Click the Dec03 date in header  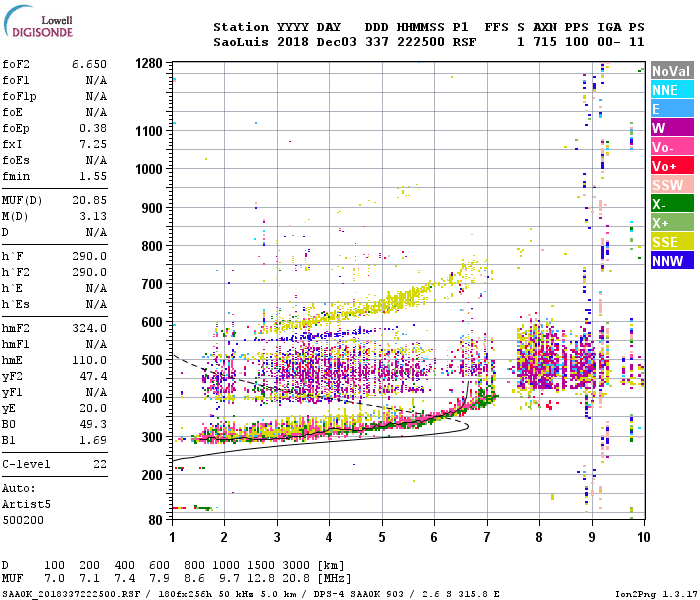(x=337, y=42)
